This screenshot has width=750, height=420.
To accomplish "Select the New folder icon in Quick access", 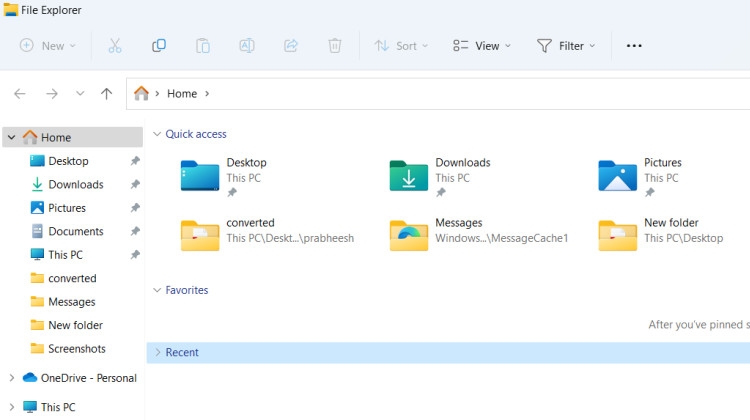I will (x=618, y=235).
